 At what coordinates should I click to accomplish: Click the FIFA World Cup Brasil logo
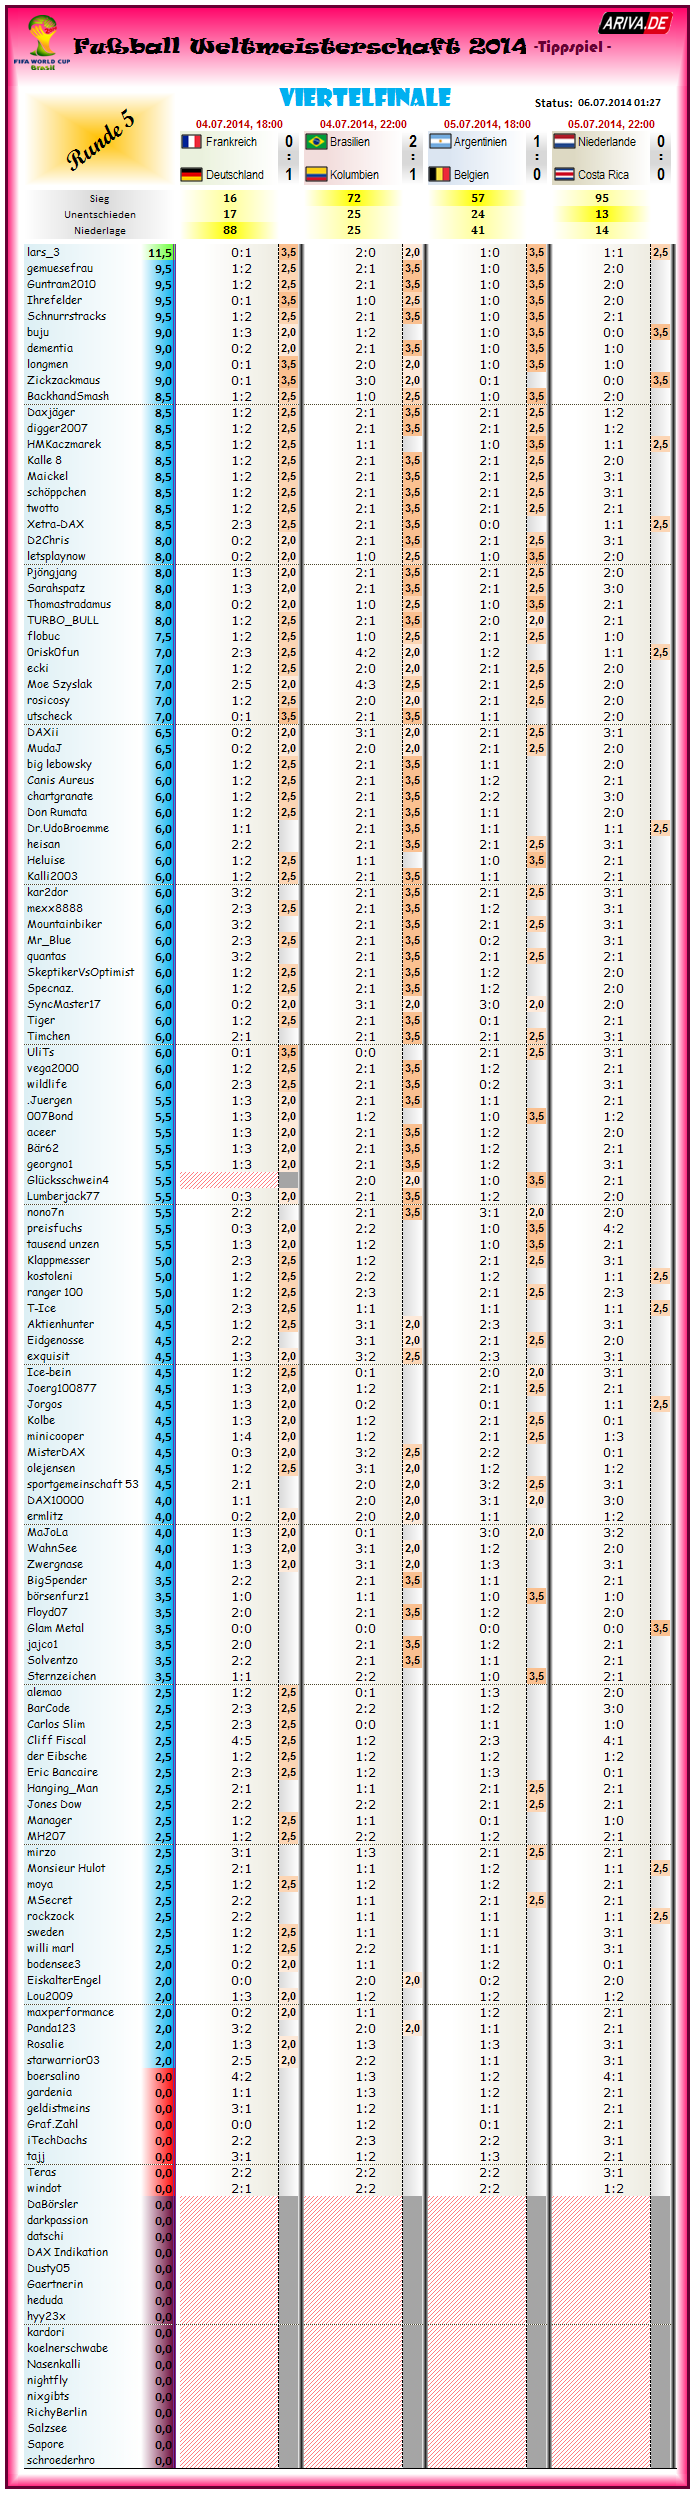[x=42, y=43]
